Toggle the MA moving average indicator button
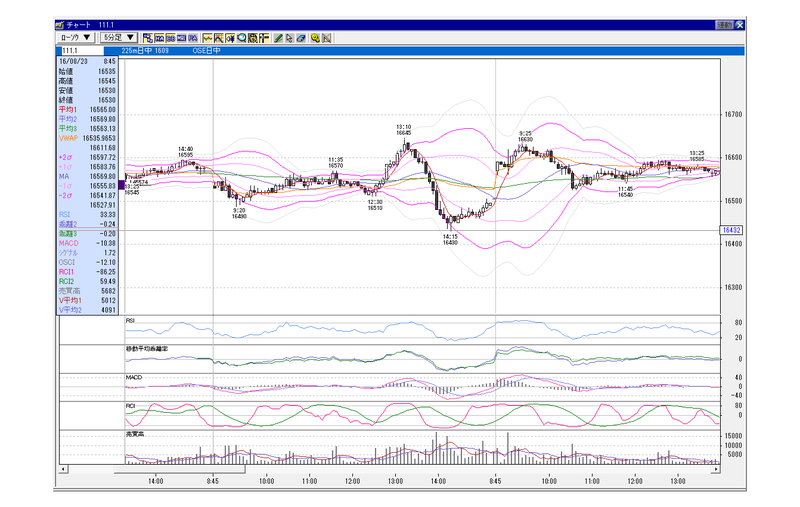Screen dimensions: 800x507 tap(159, 38)
